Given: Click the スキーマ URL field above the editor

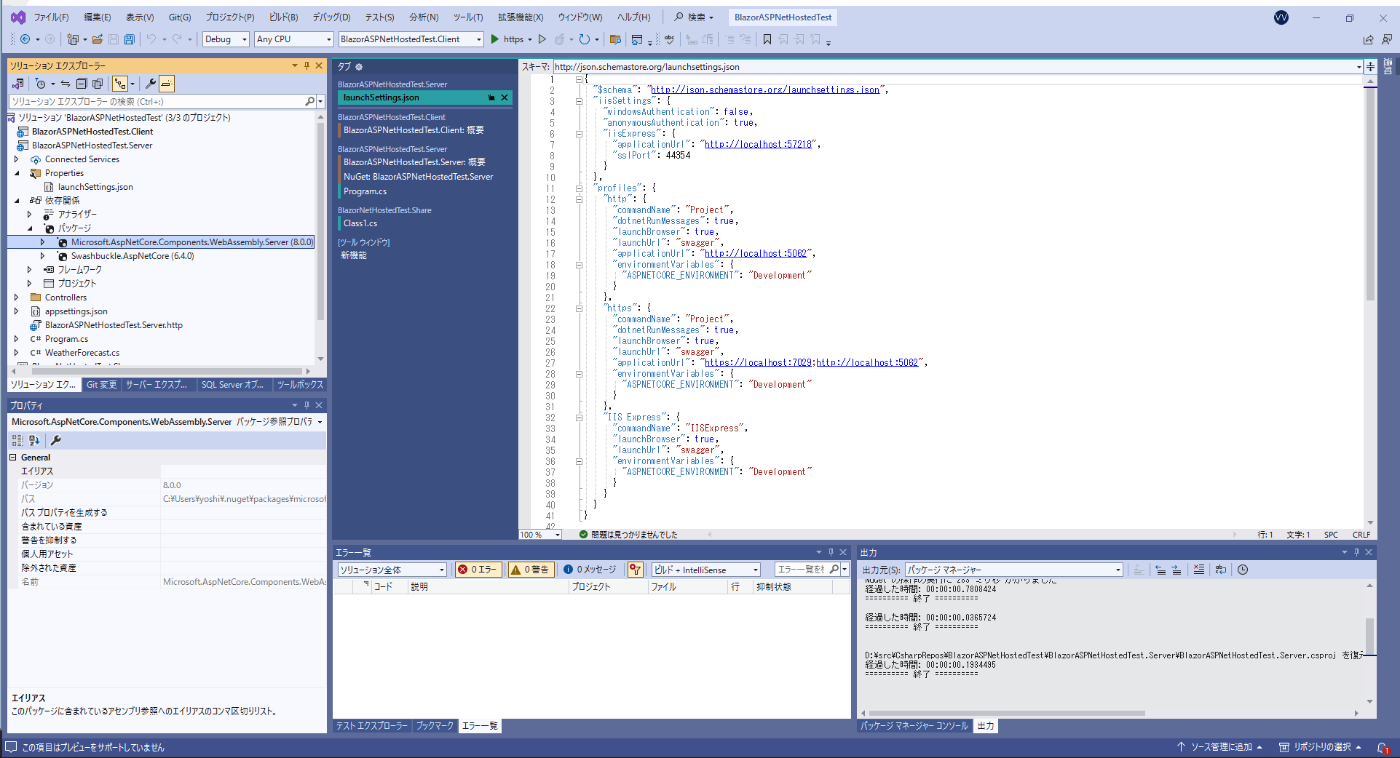Looking at the screenshot, I should [x=956, y=66].
